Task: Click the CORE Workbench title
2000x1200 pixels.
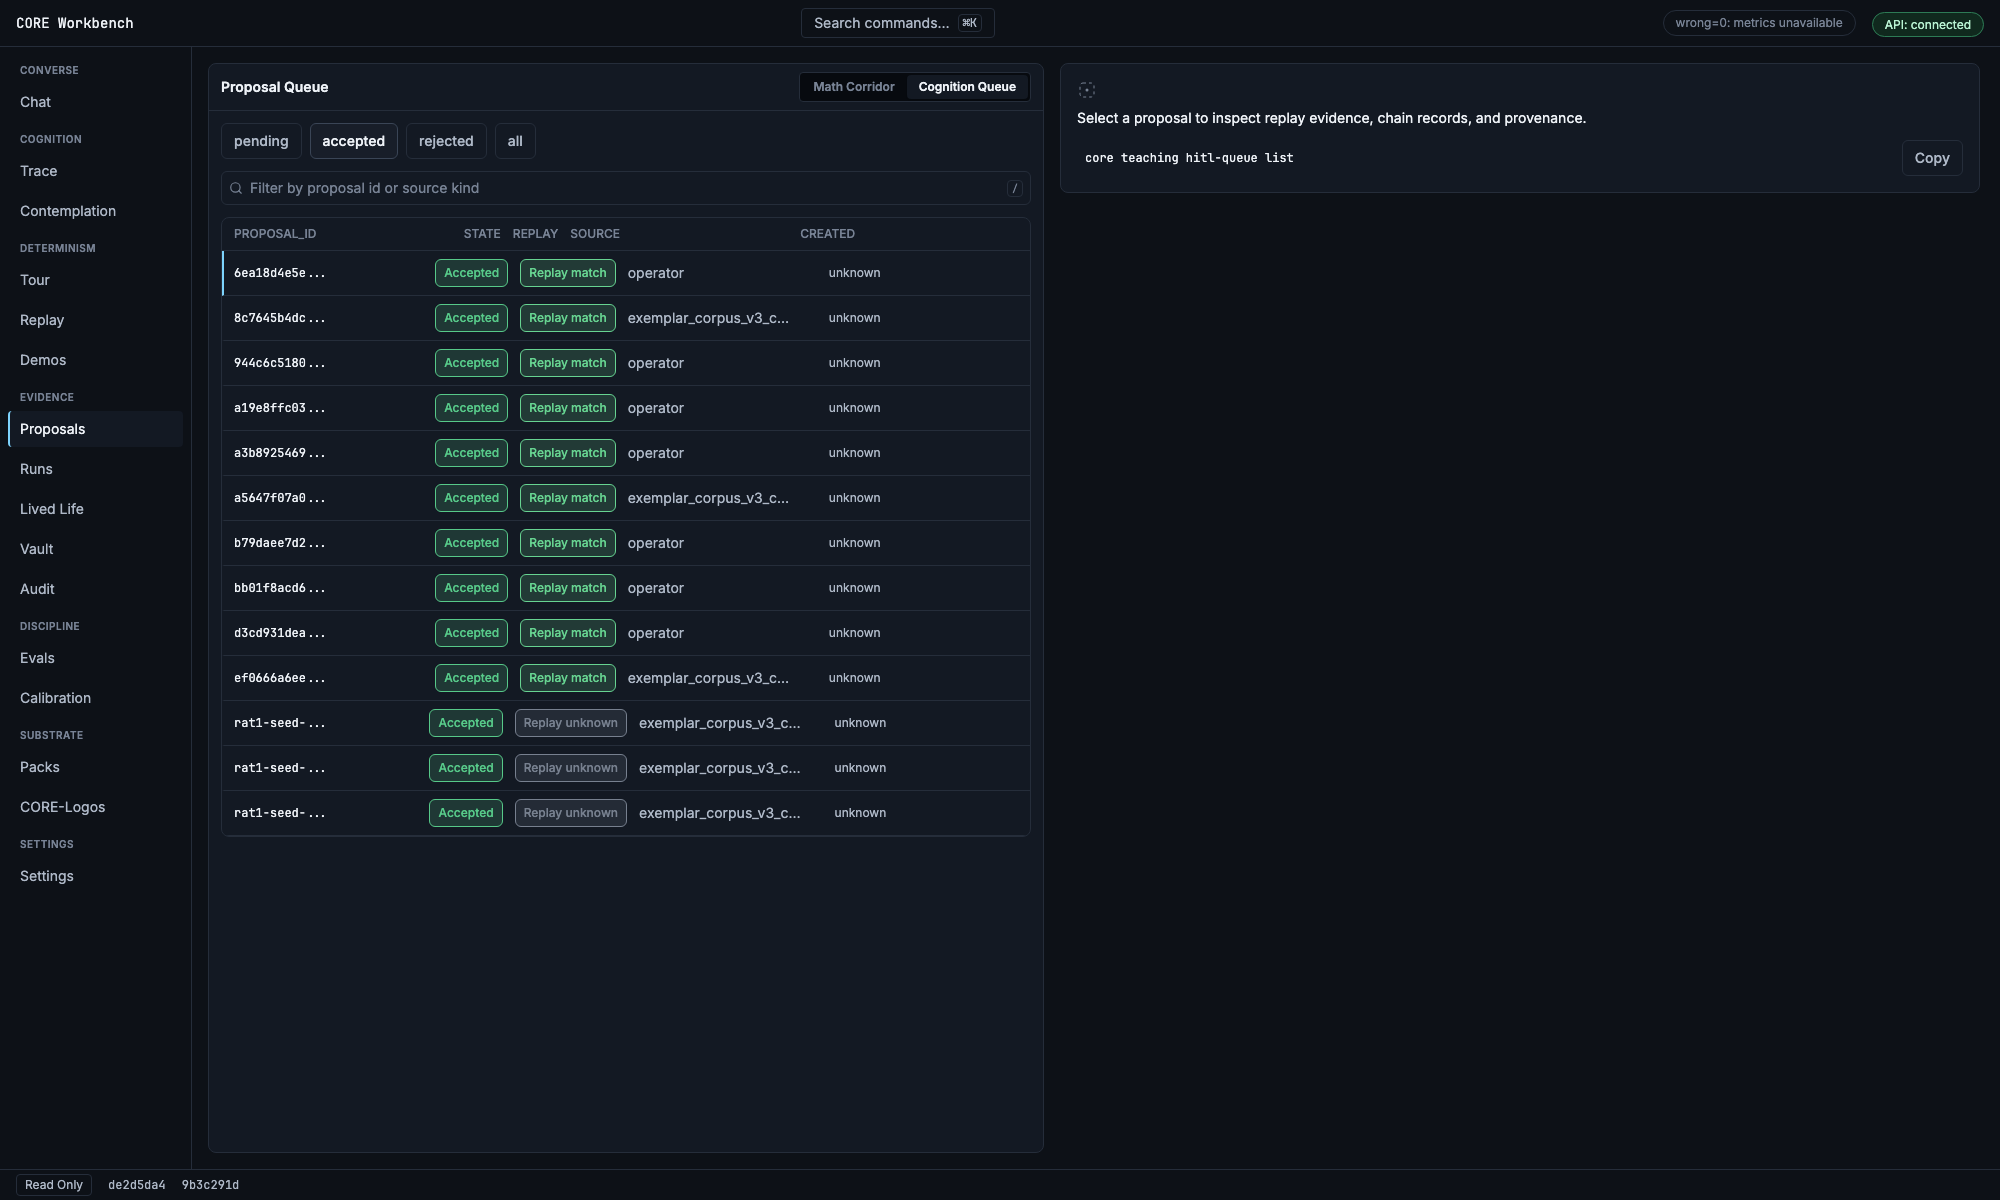Action: [x=75, y=23]
